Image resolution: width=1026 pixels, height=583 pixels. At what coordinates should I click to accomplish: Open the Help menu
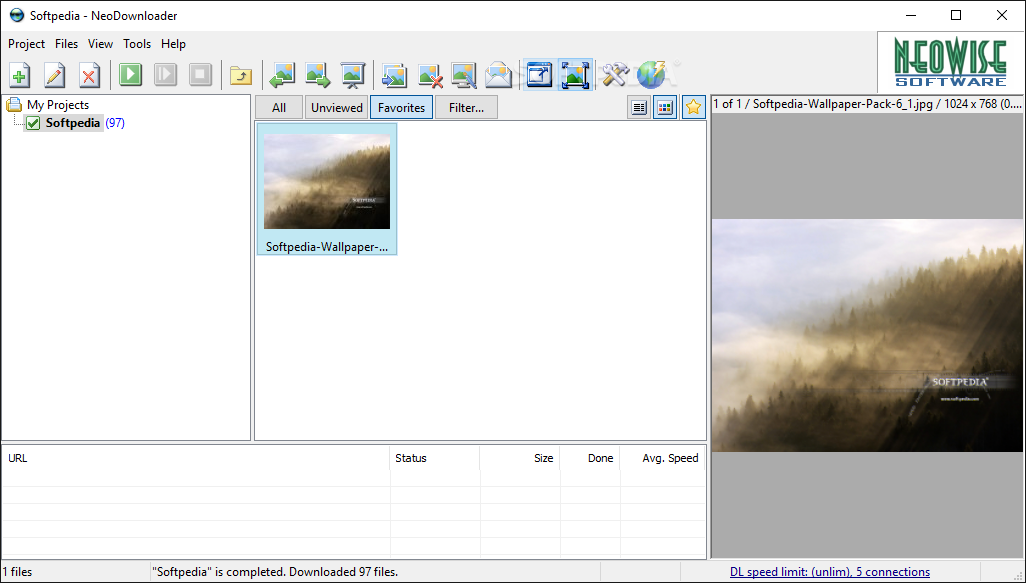click(x=173, y=44)
